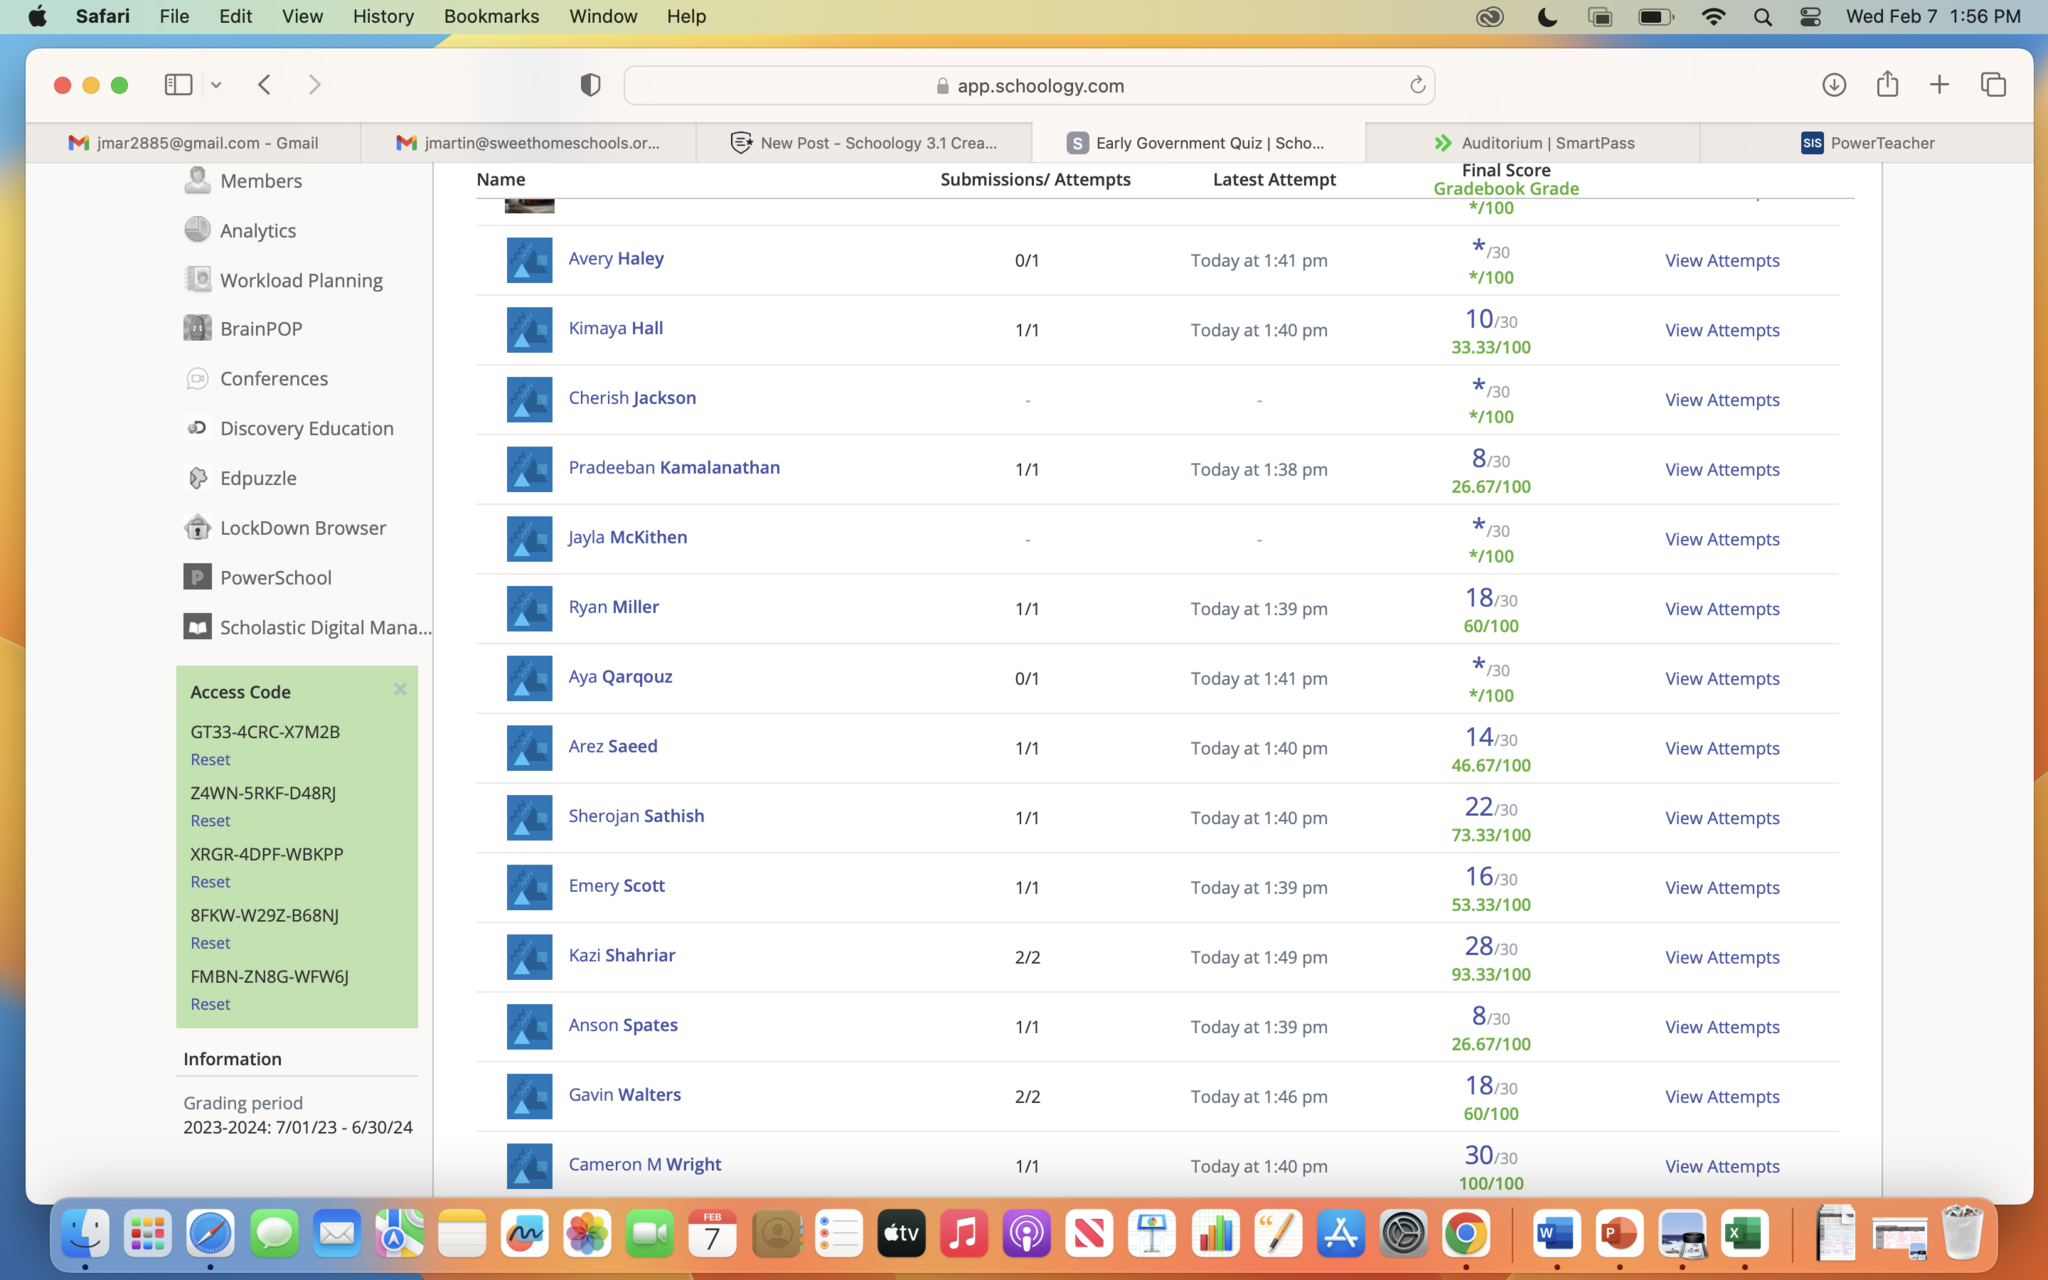2048x1280 pixels.
Task: Open the Edpuzzle sidebar icon
Action: [x=197, y=478]
